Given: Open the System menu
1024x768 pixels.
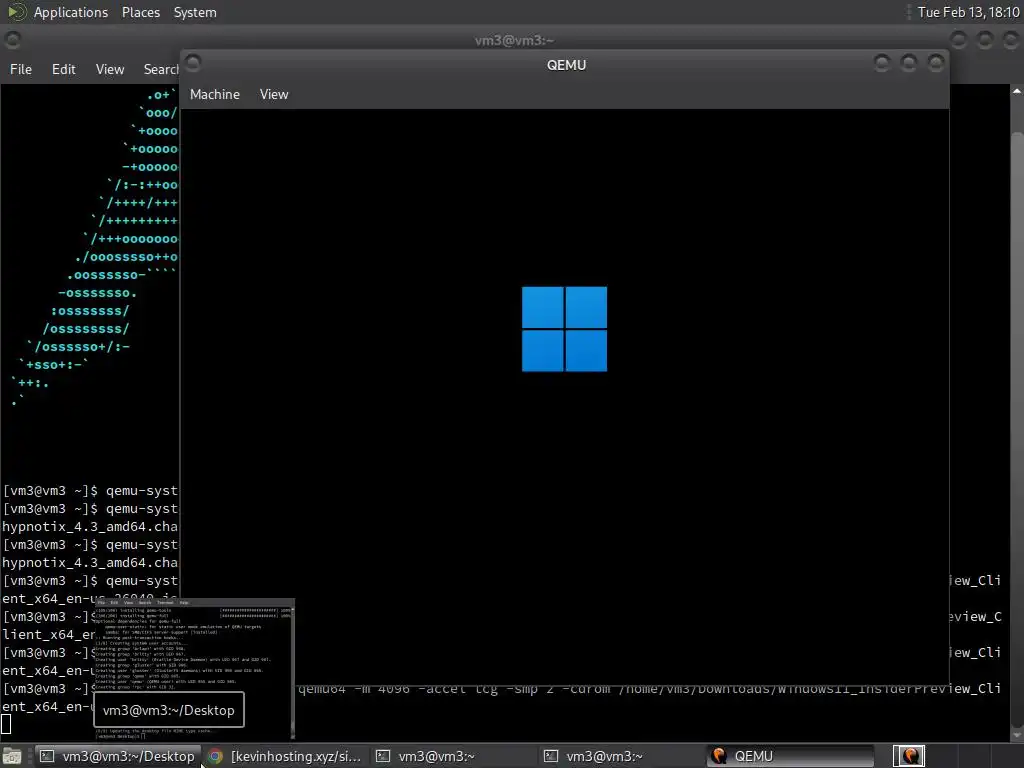Looking at the screenshot, I should pyautogui.click(x=195, y=12).
